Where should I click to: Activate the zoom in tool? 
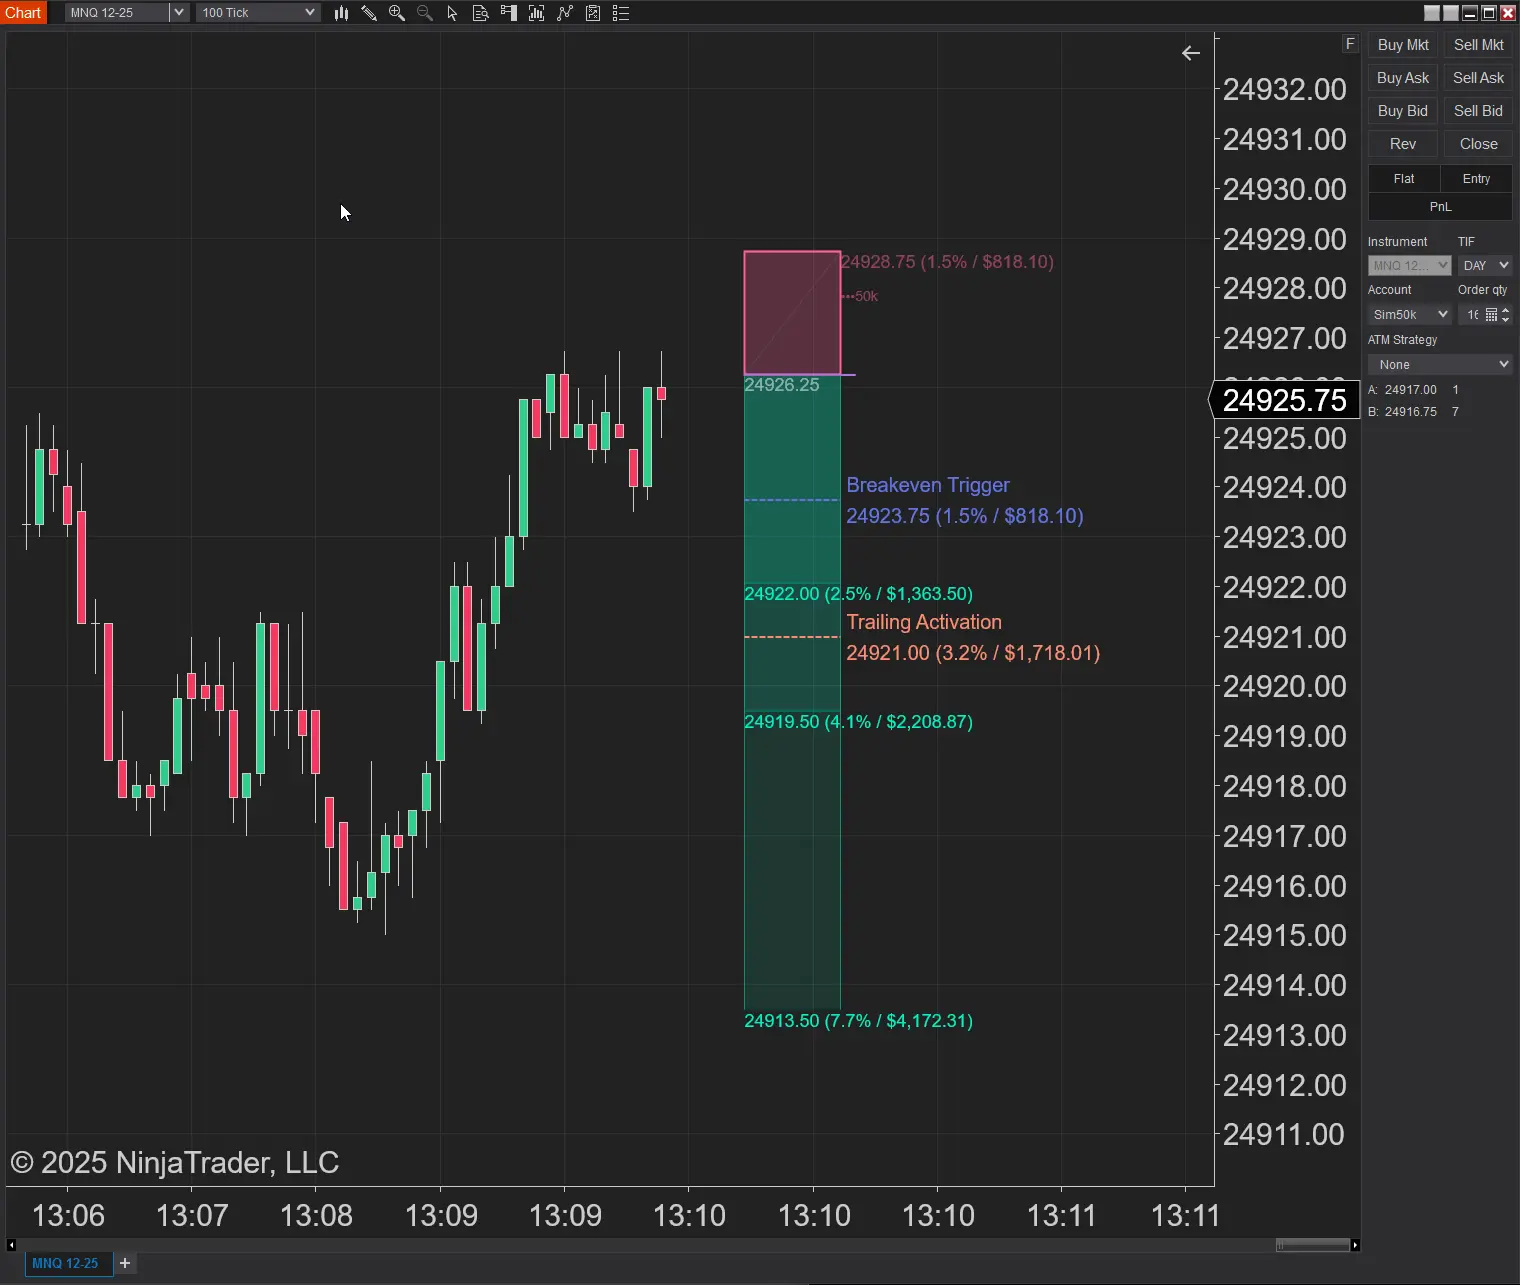click(x=397, y=13)
